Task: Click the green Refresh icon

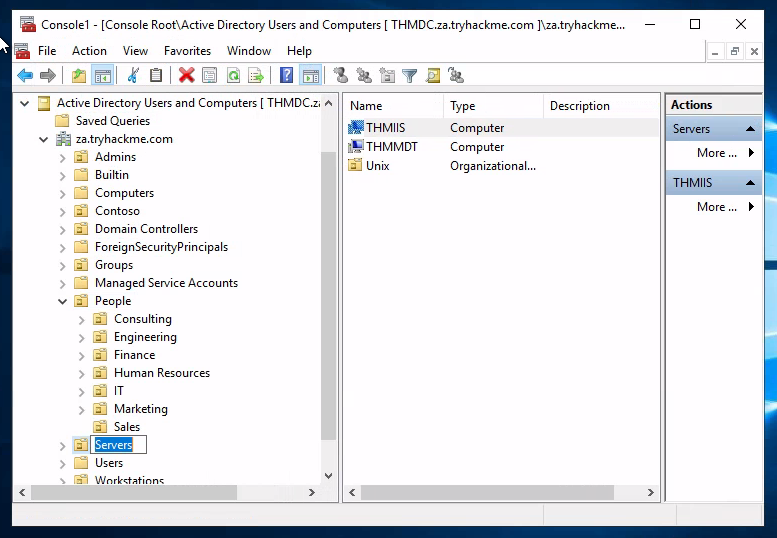Action: tap(233, 76)
